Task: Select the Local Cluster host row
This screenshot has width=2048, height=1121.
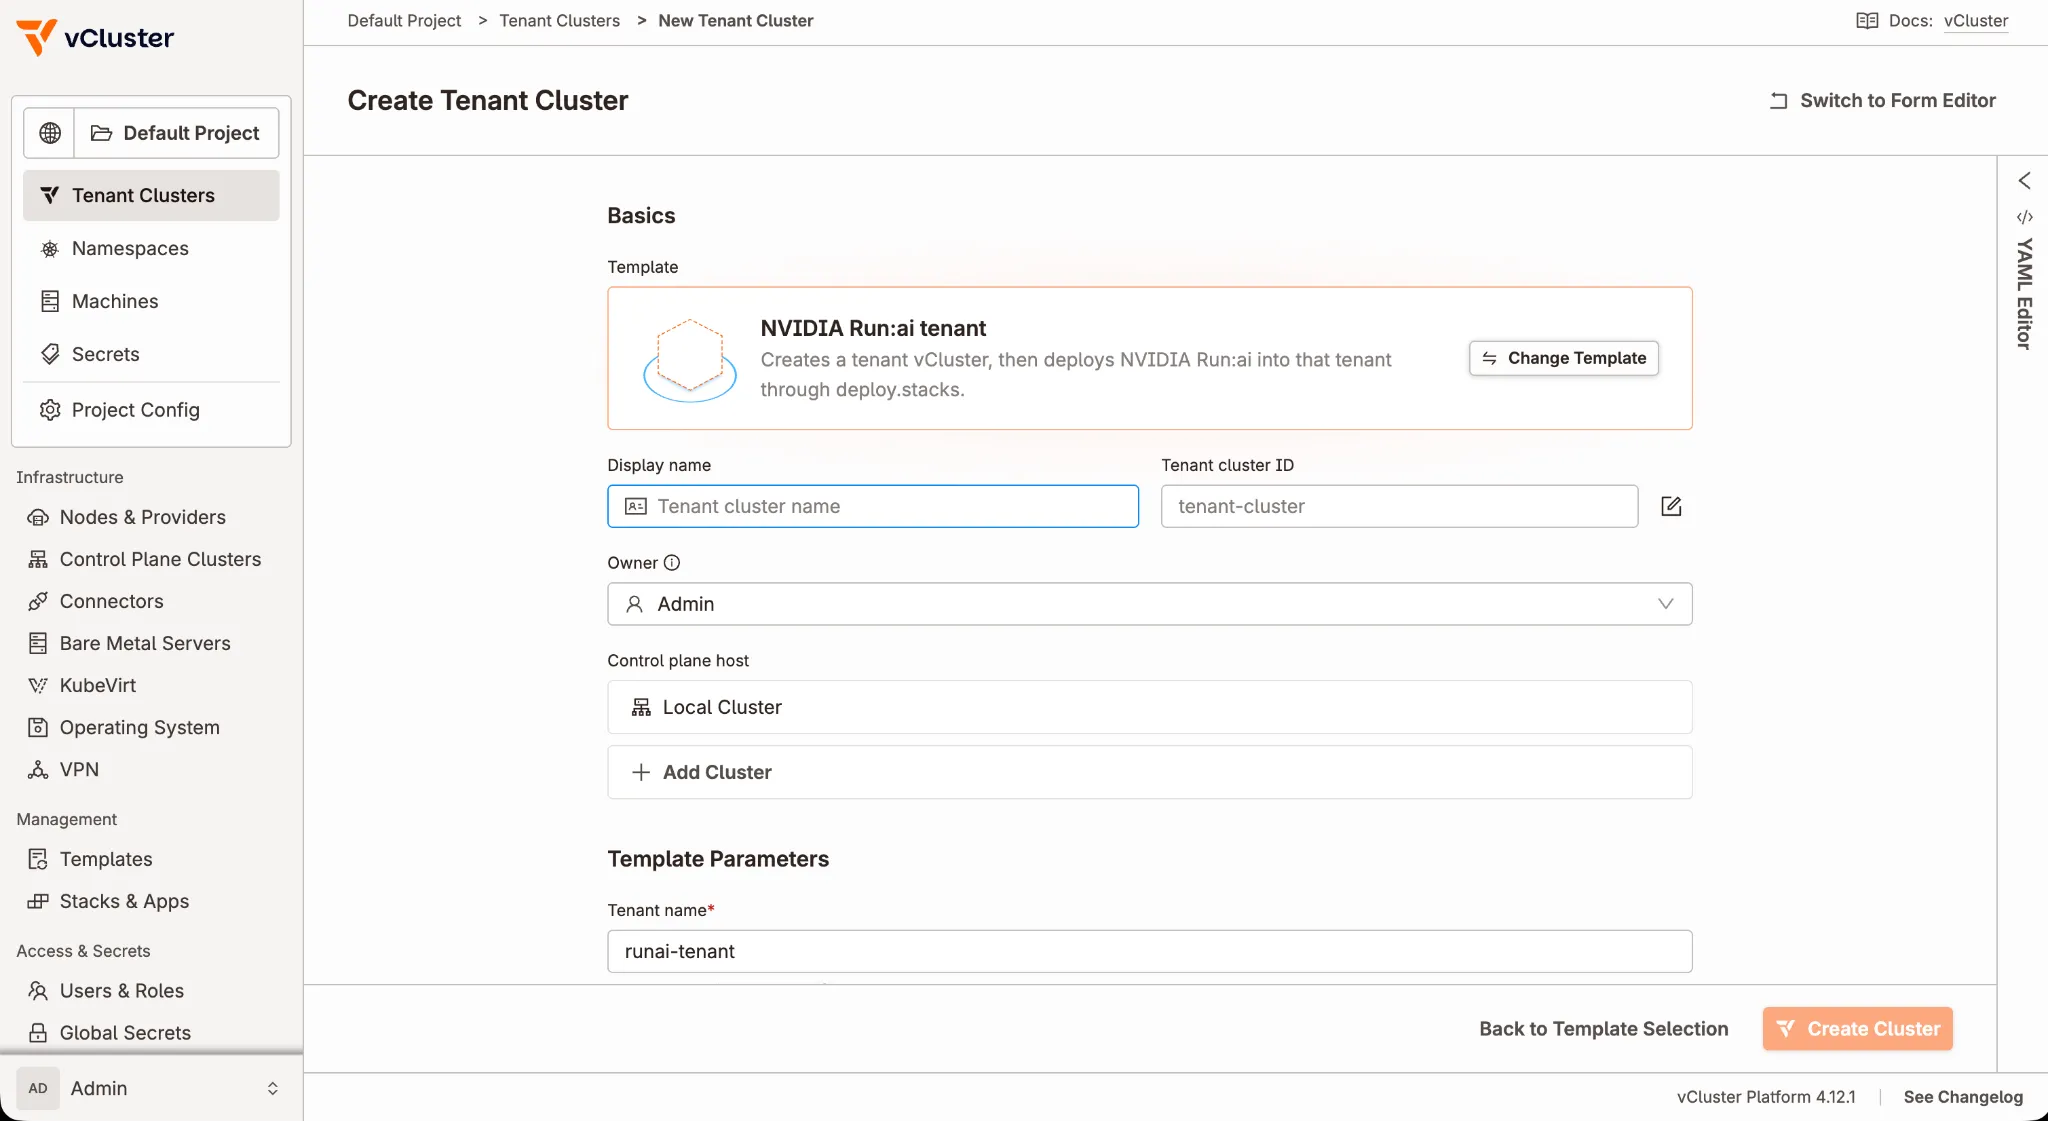Action: pyautogui.click(x=1150, y=707)
